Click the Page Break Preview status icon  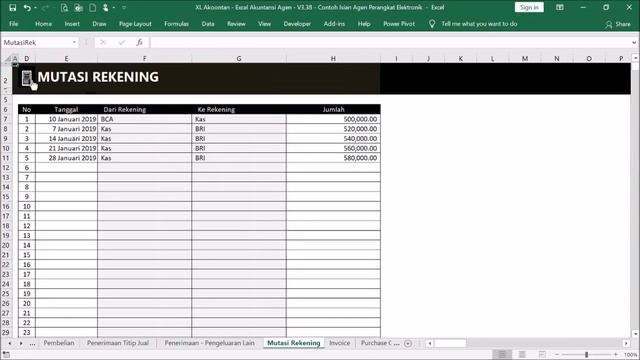(x=542, y=354)
